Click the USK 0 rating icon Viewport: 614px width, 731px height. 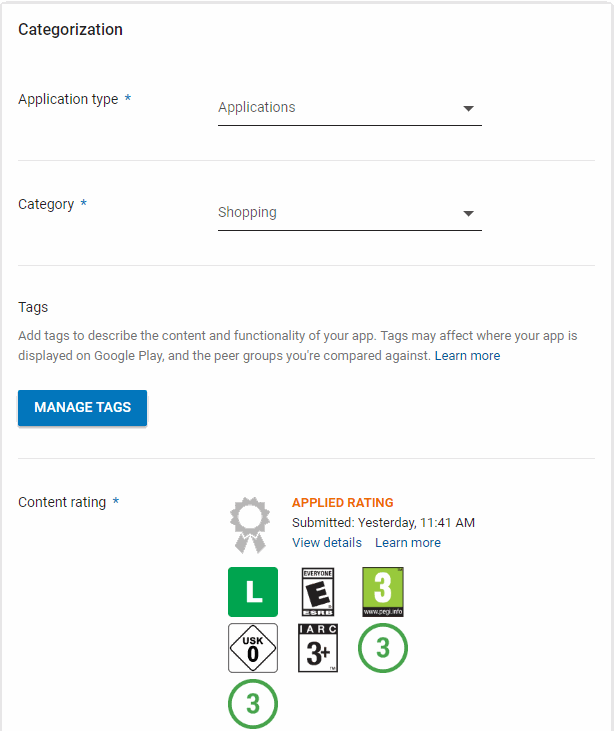point(253,648)
